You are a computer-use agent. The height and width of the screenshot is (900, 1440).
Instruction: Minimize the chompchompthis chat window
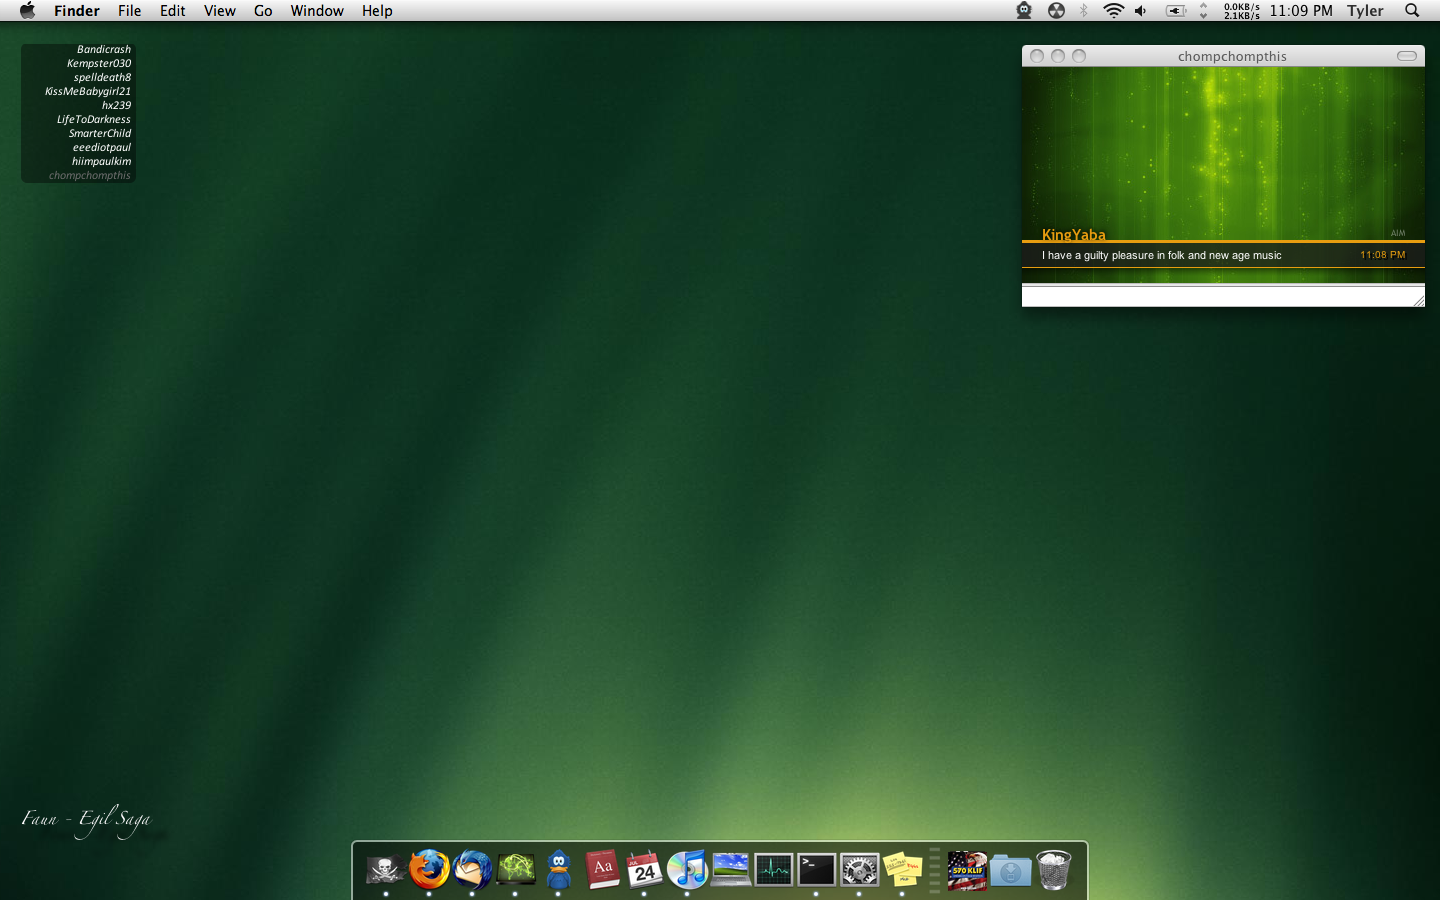pos(1058,56)
